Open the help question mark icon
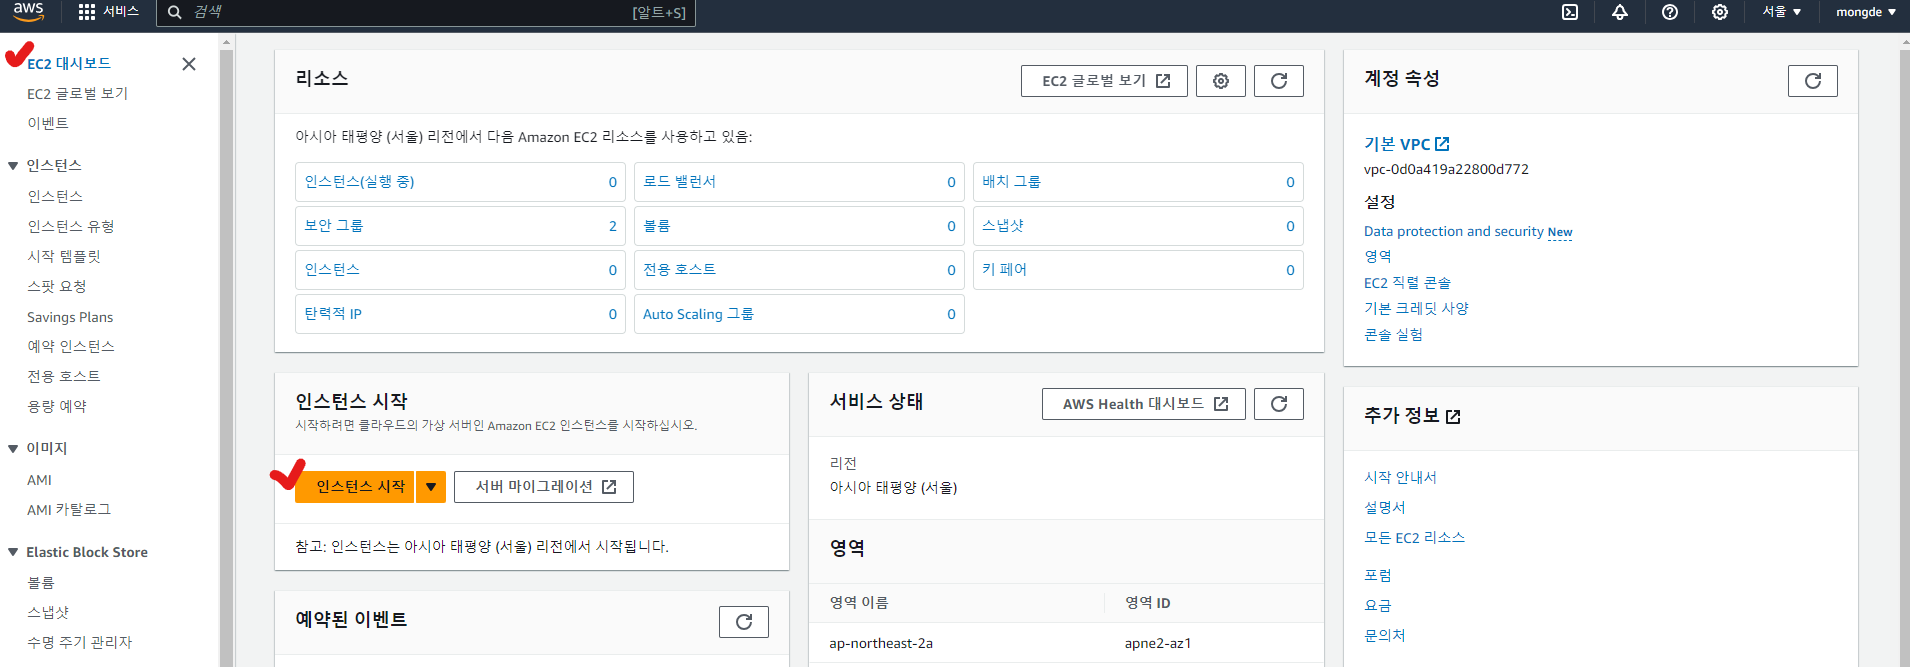1910x667 pixels. click(x=1670, y=12)
